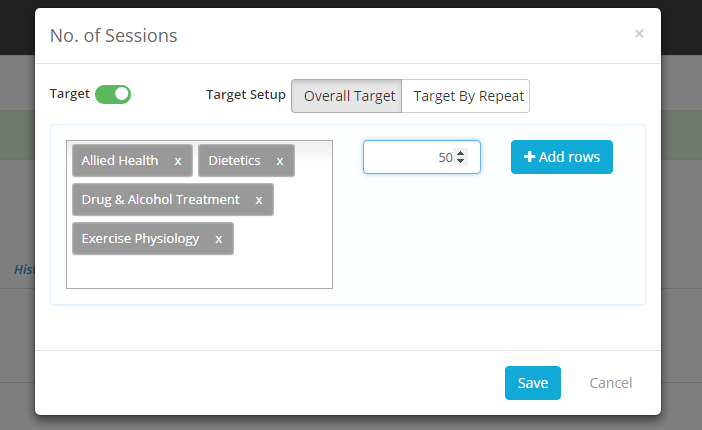Switch to Target By Repeat

[466, 96]
